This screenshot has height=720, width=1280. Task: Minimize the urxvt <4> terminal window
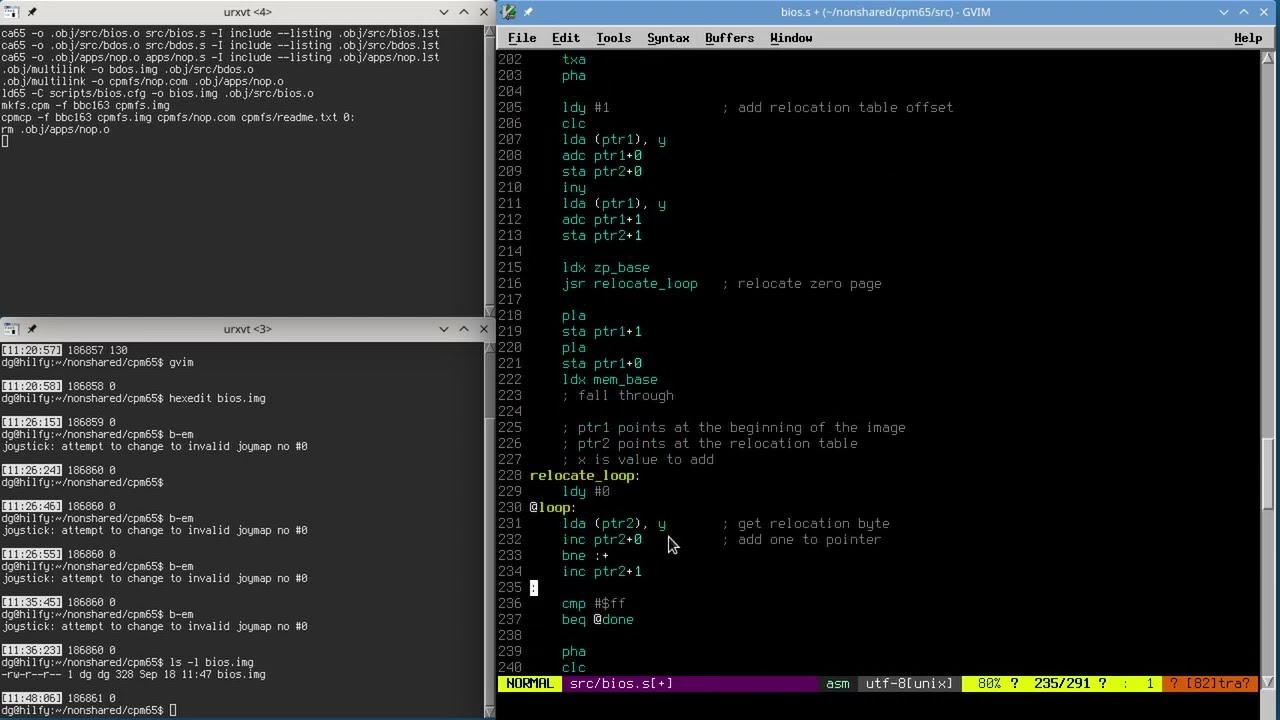[x=444, y=12]
